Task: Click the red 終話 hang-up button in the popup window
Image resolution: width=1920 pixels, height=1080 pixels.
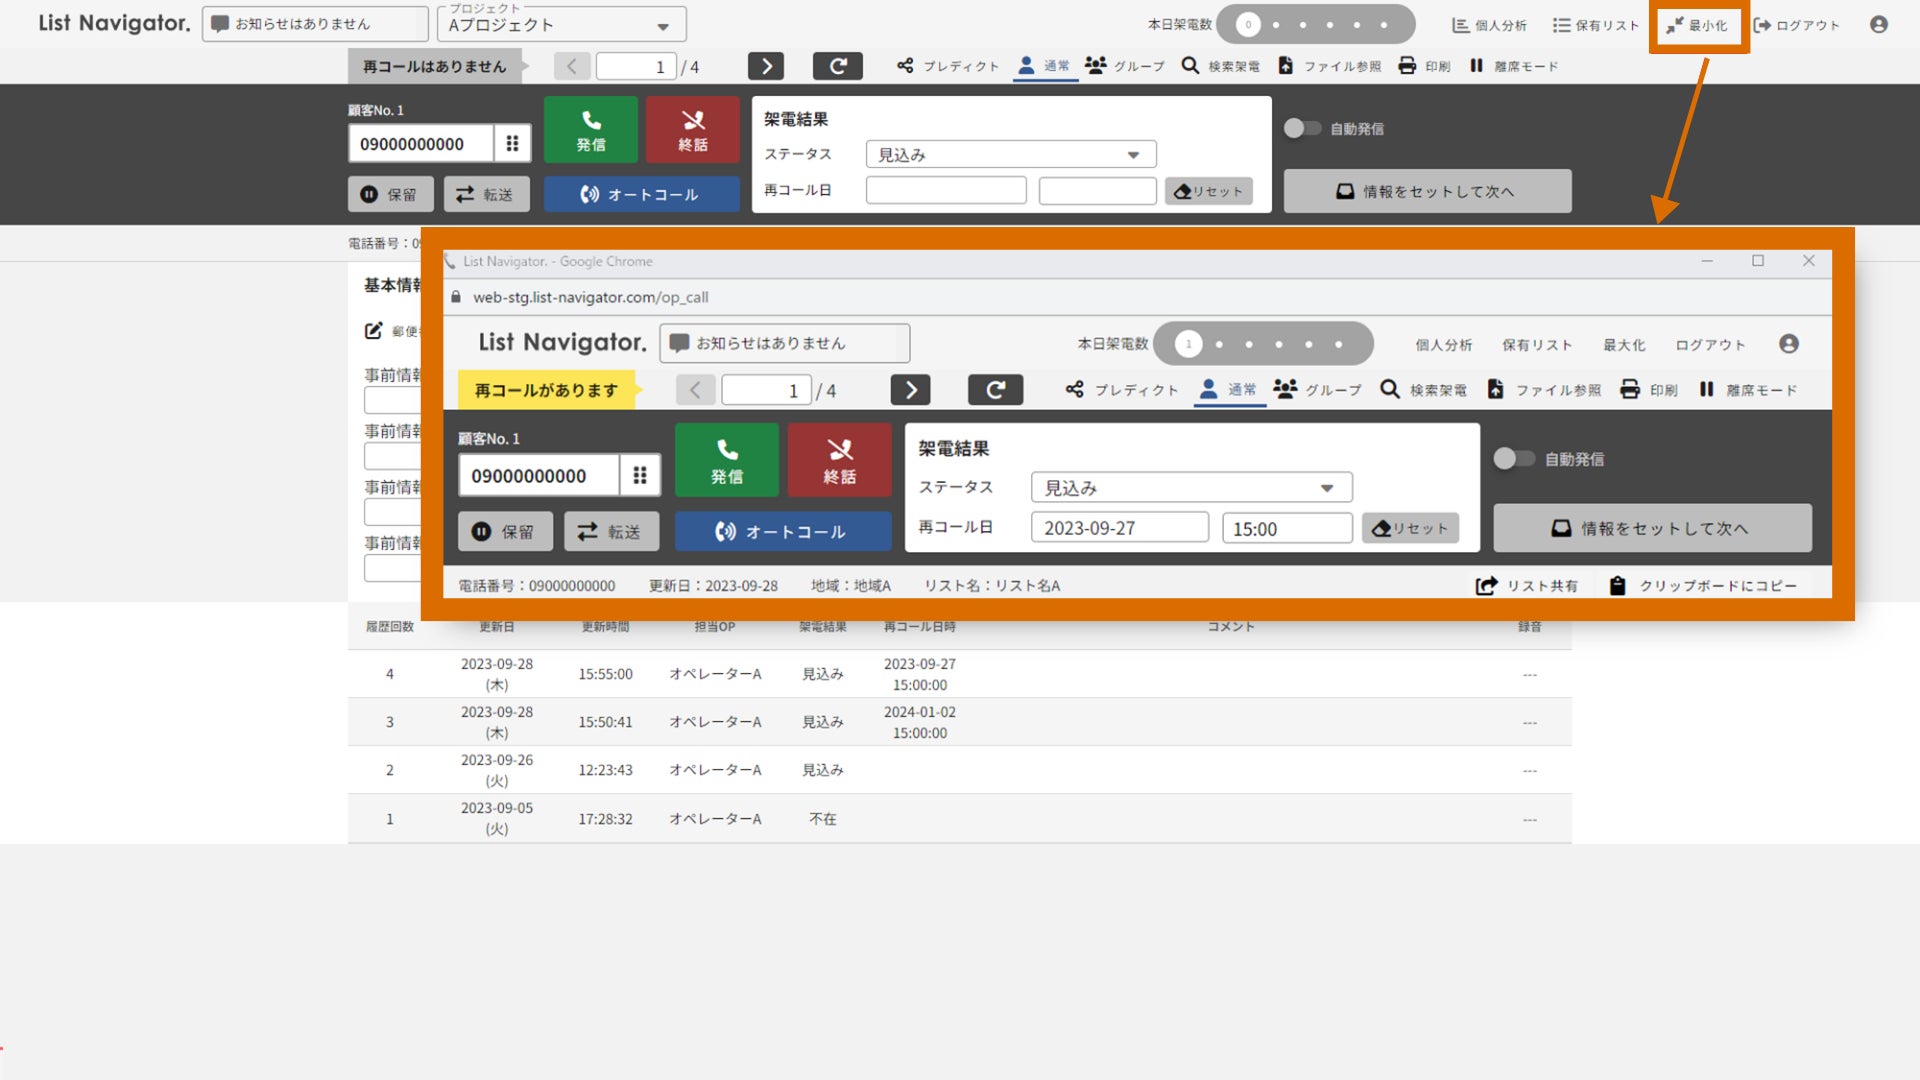Action: (x=839, y=461)
